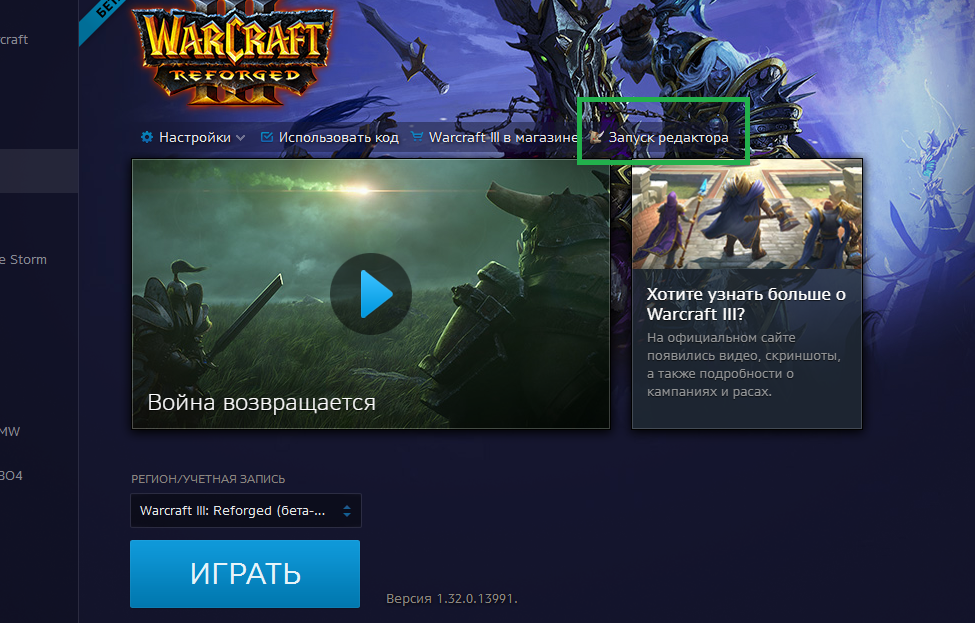Click the redeem code checkmark icon
Image resolution: width=975 pixels, height=623 pixels.
(267, 137)
